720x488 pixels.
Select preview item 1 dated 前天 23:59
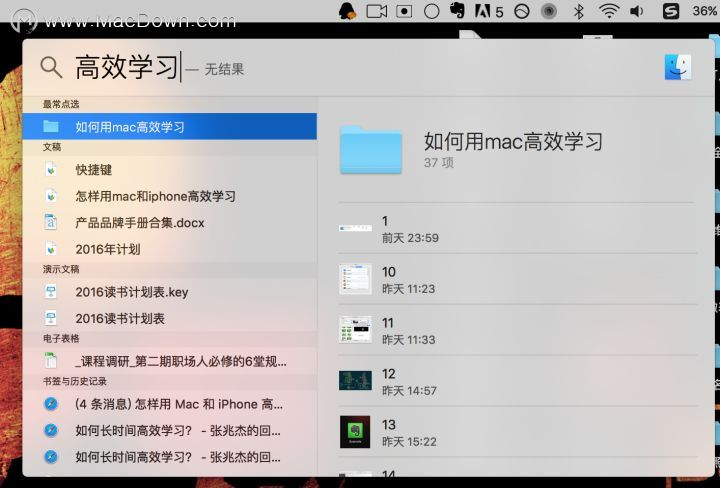point(518,228)
